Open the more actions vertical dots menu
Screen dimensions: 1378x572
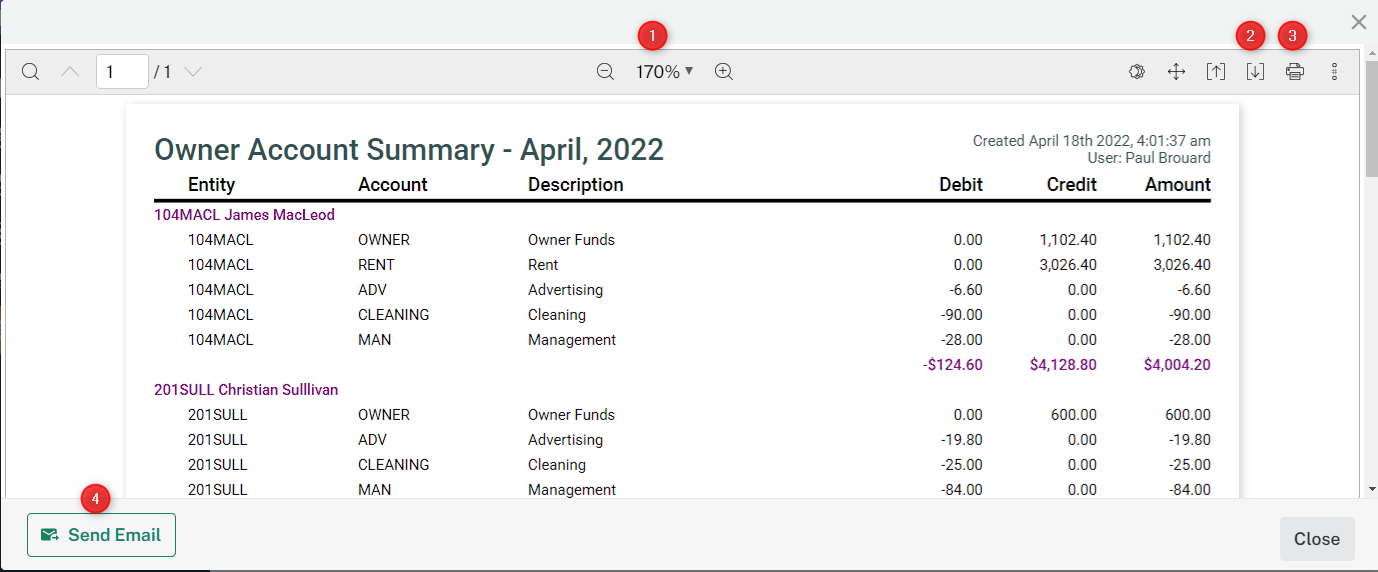(1334, 72)
